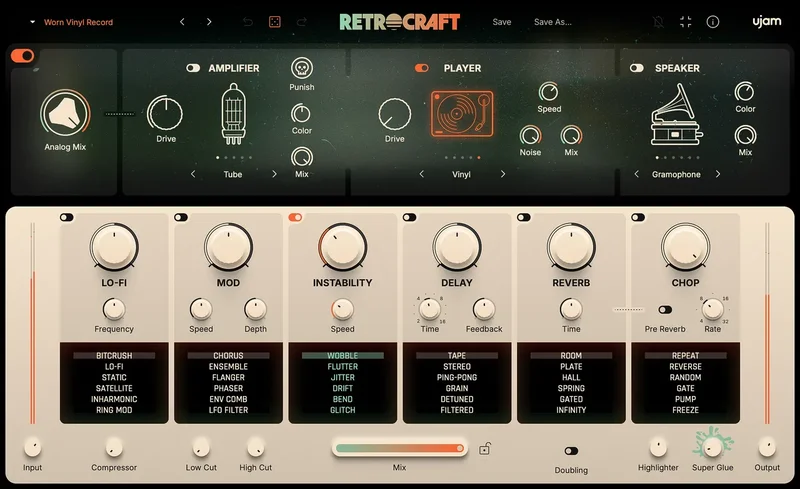Screen dimensions: 800x489
Task: Select next speaker after Gramophone
Action: pyautogui.click(x=718, y=174)
